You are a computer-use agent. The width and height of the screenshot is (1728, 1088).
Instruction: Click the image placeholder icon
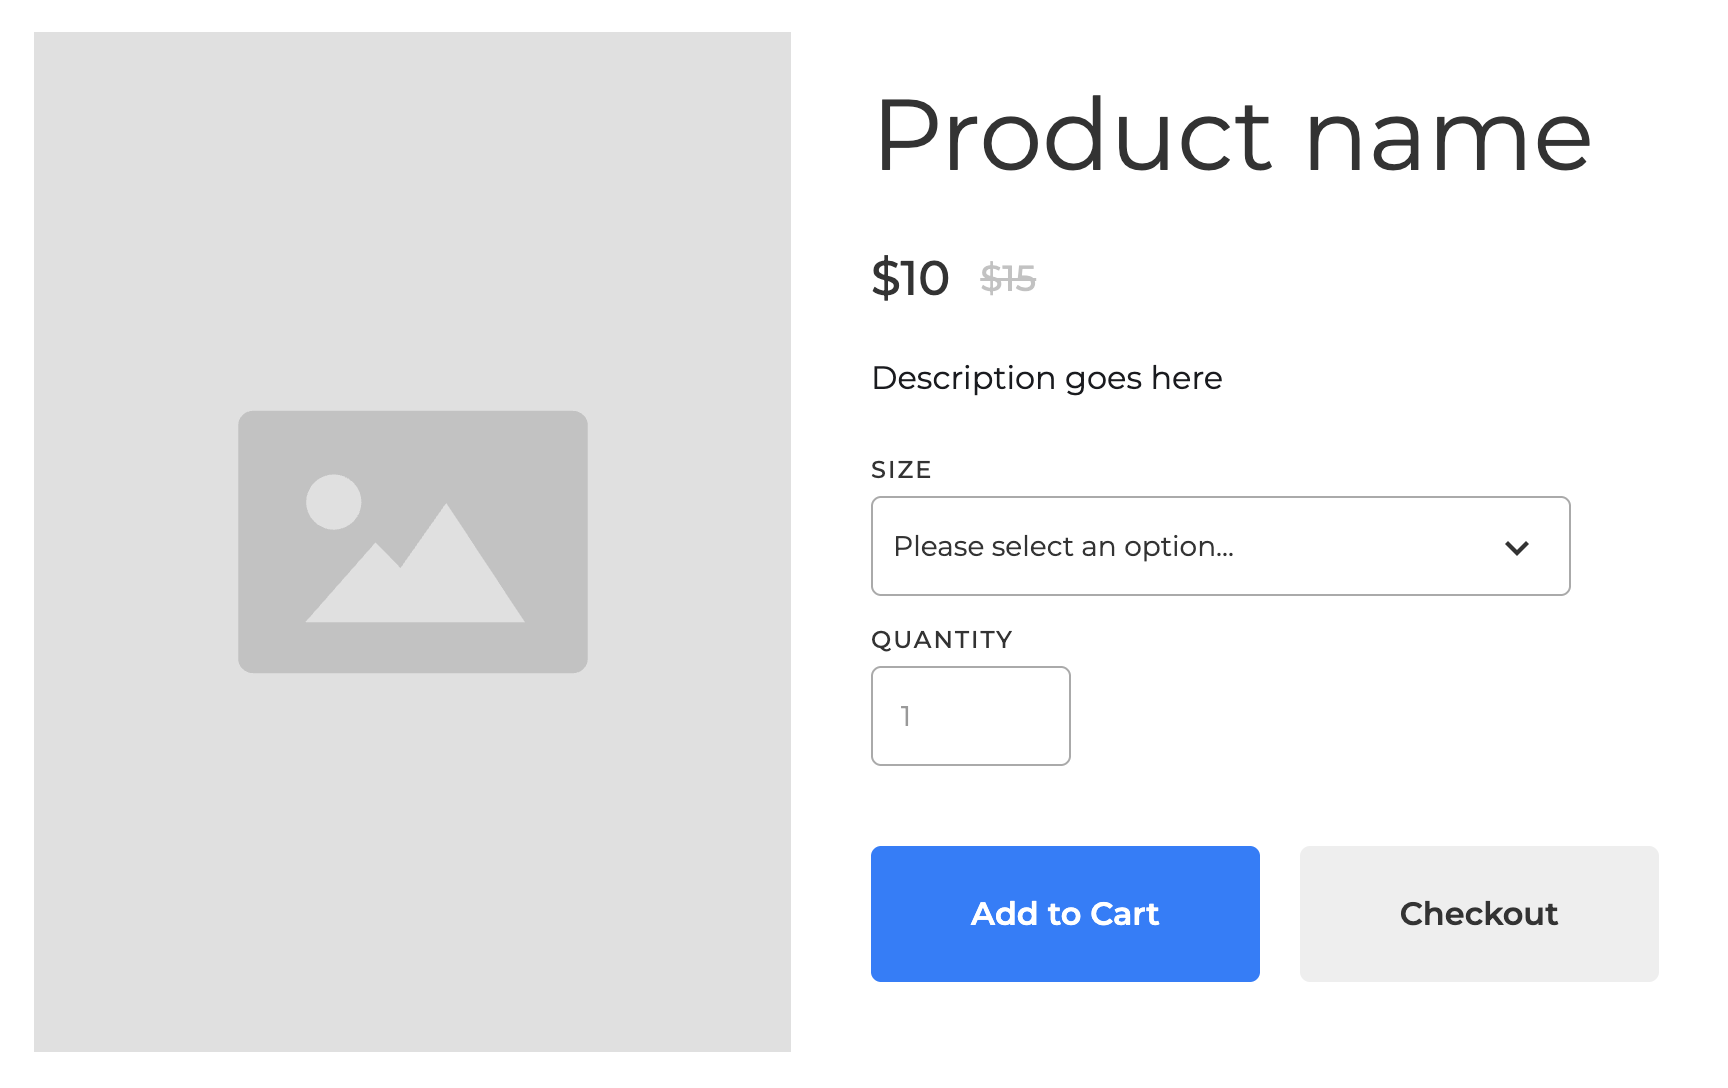pos(413,541)
